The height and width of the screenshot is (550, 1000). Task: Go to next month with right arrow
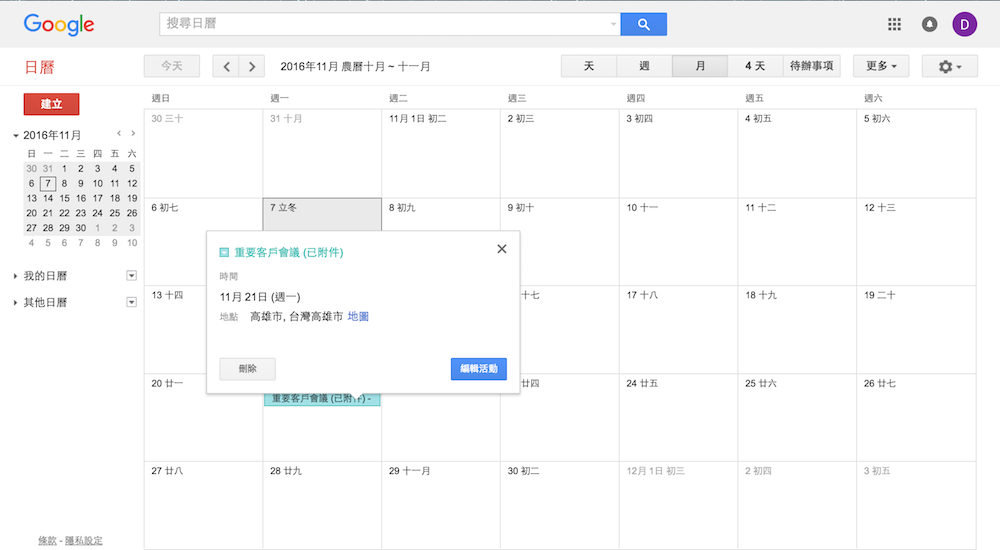pyautogui.click(x=251, y=67)
